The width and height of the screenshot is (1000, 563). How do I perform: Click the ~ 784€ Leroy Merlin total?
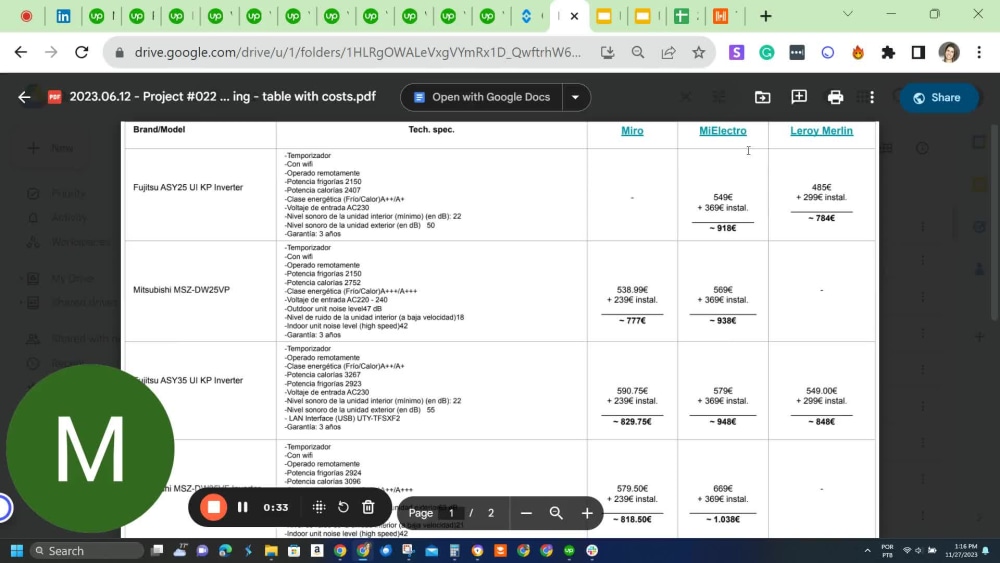[x=821, y=218]
